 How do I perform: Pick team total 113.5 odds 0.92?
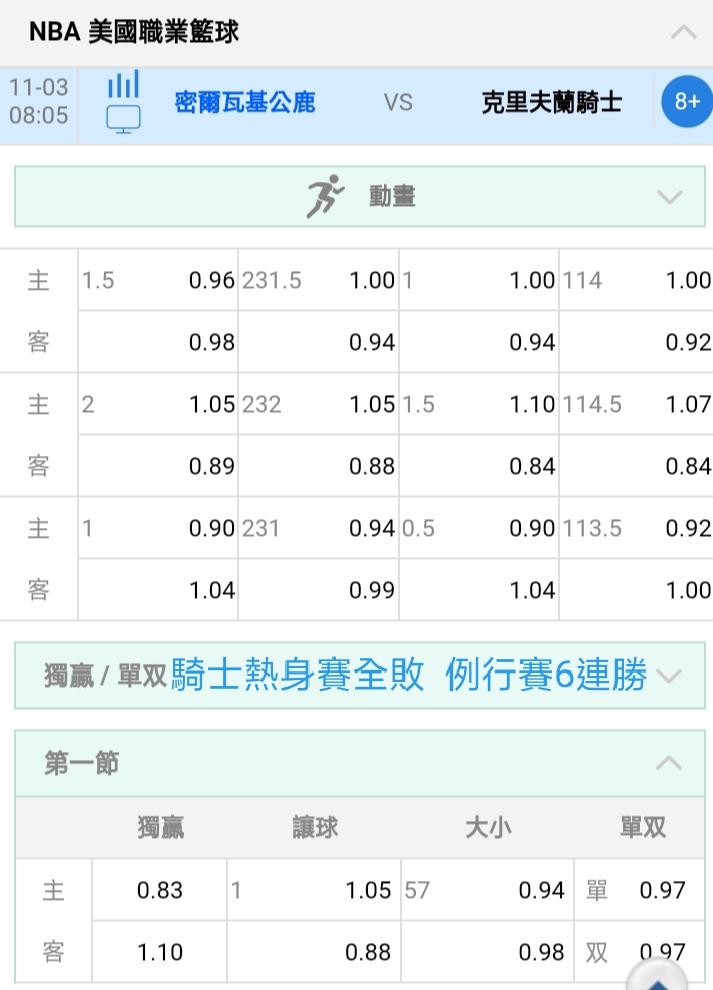[637, 528]
